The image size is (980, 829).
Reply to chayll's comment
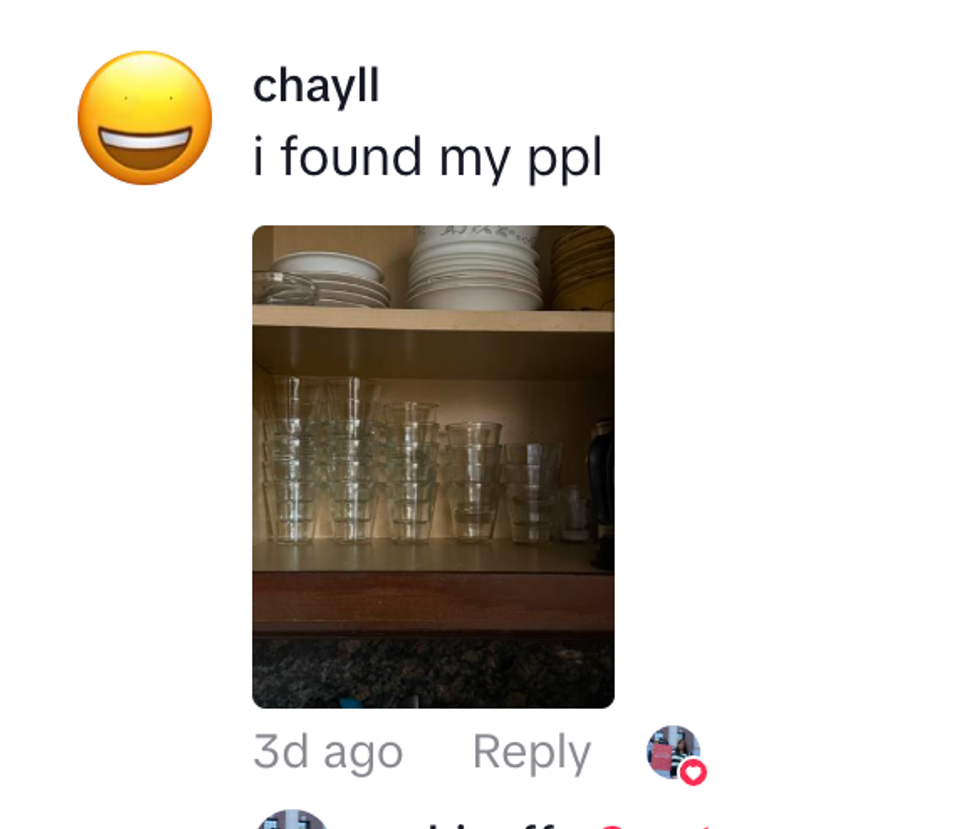click(x=531, y=752)
